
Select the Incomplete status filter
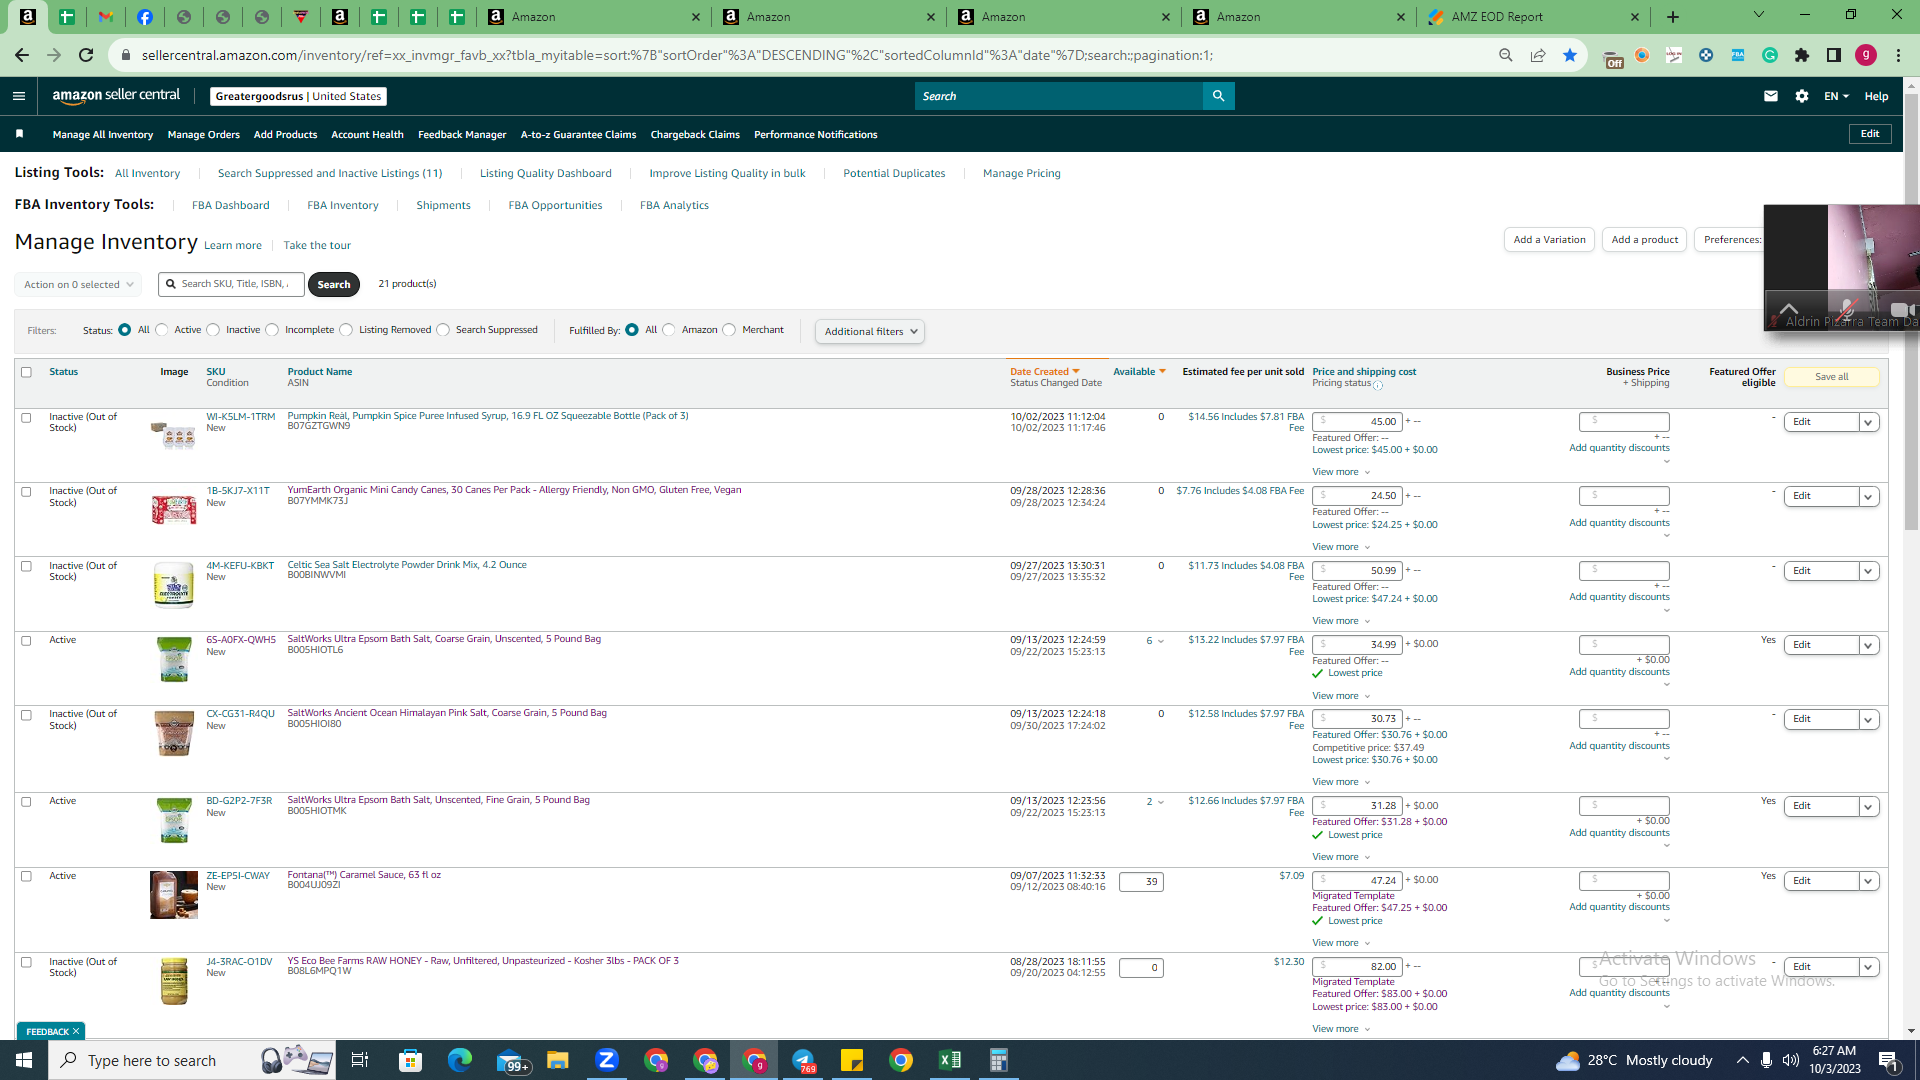272,330
